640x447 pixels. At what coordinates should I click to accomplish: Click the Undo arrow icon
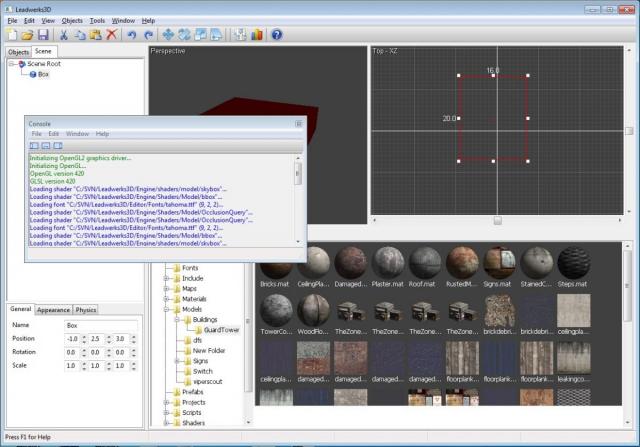pyautogui.click(x=132, y=34)
